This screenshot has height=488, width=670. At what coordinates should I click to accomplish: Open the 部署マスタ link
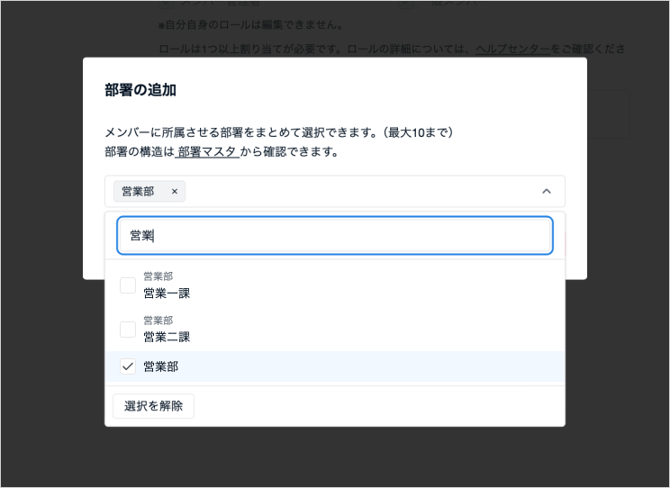click(207, 152)
